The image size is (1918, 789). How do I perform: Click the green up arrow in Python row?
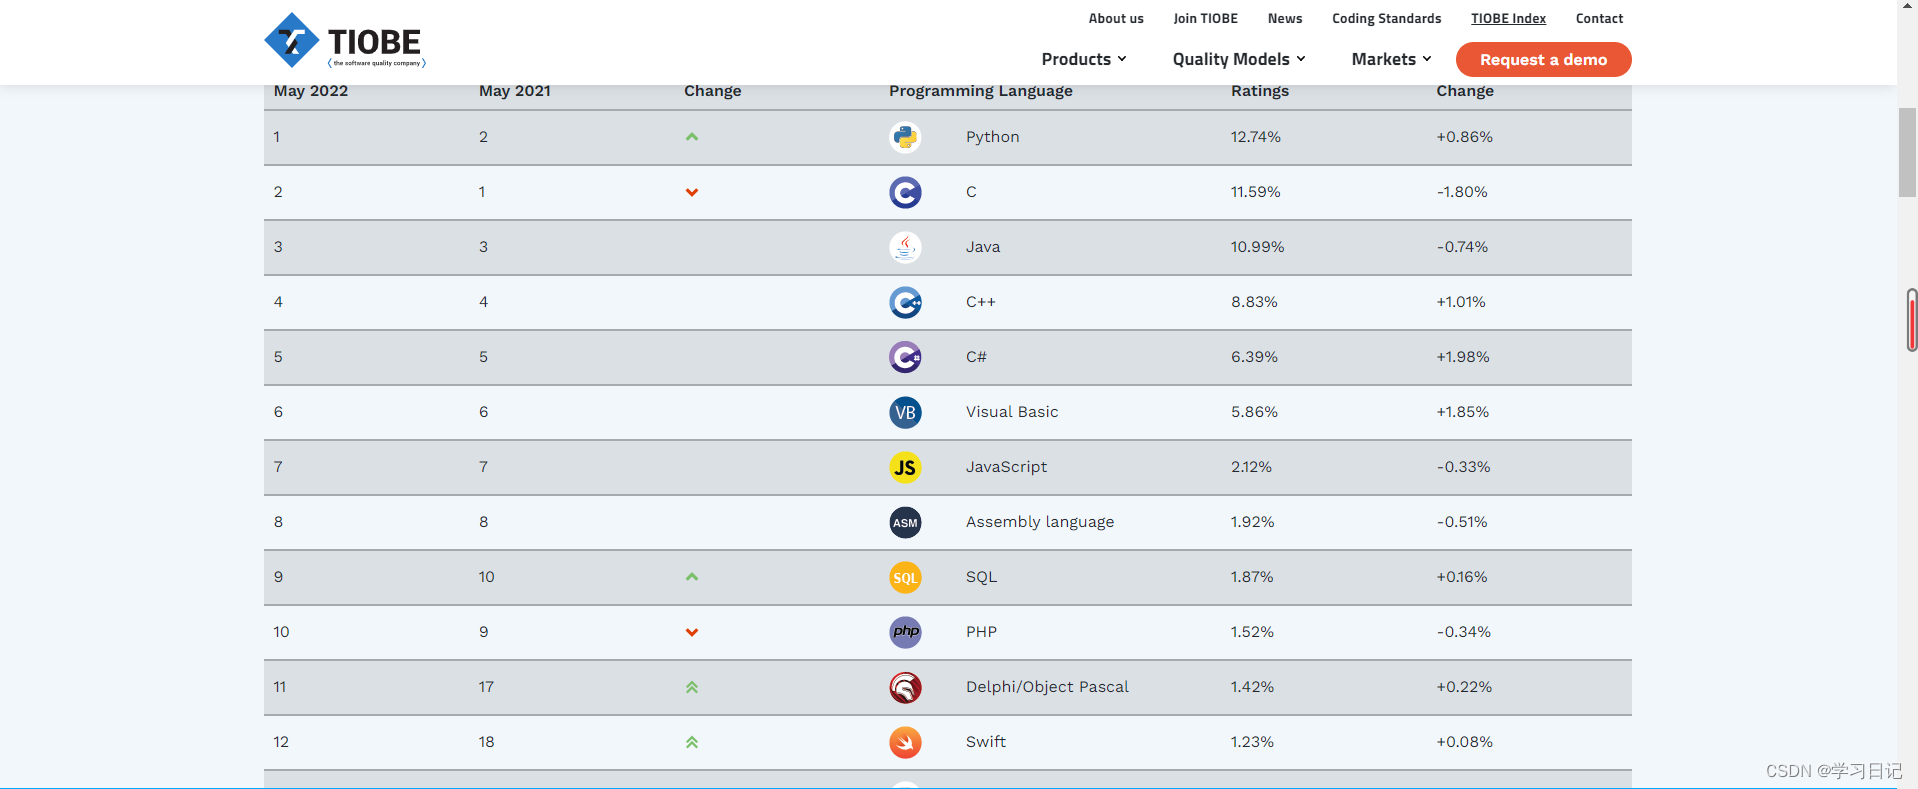click(x=691, y=137)
